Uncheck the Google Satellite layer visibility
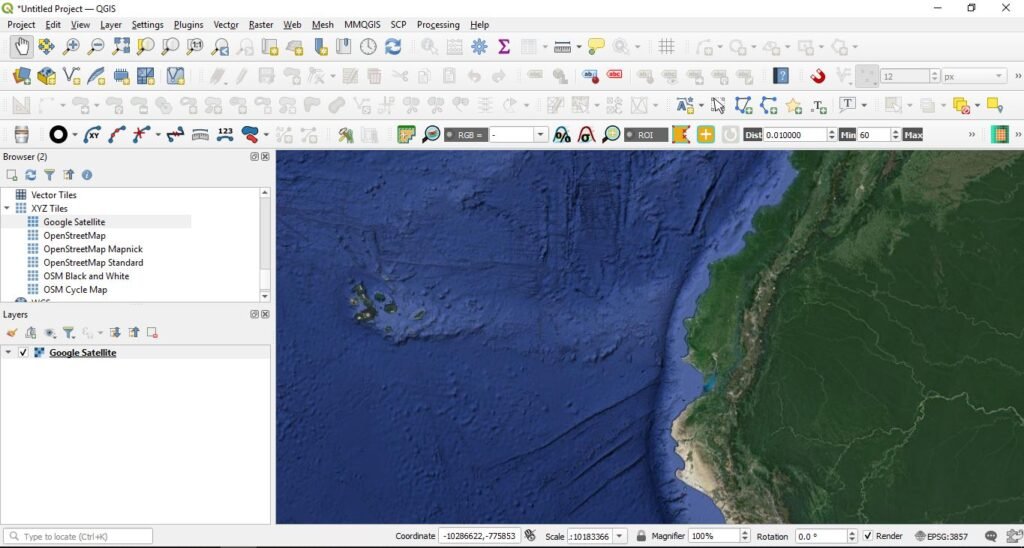 pos(23,353)
